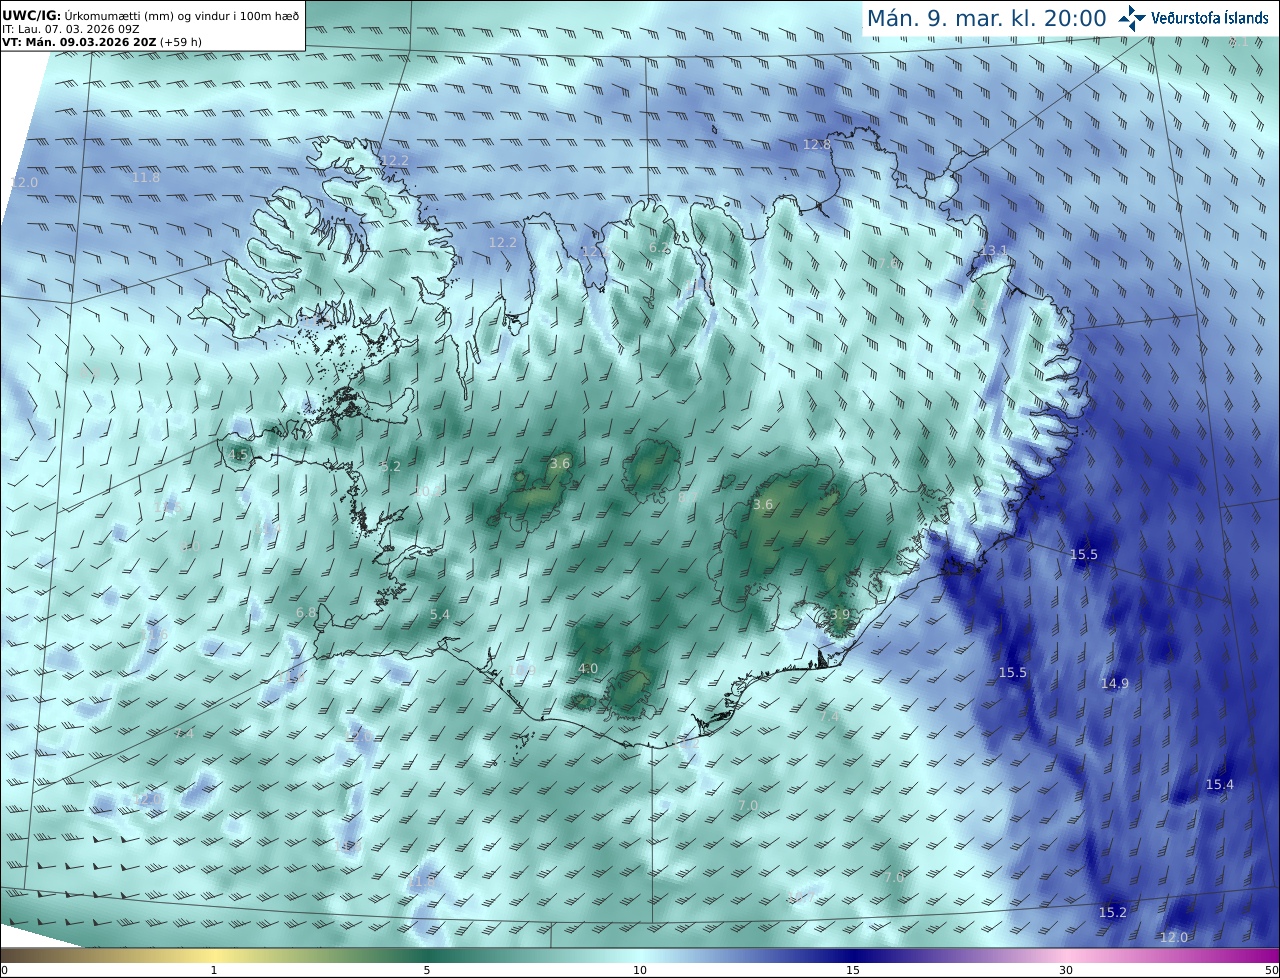1280x978 pixels.
Task: Click the 7.6 value in the north
Action: click(x=887, y=263)
